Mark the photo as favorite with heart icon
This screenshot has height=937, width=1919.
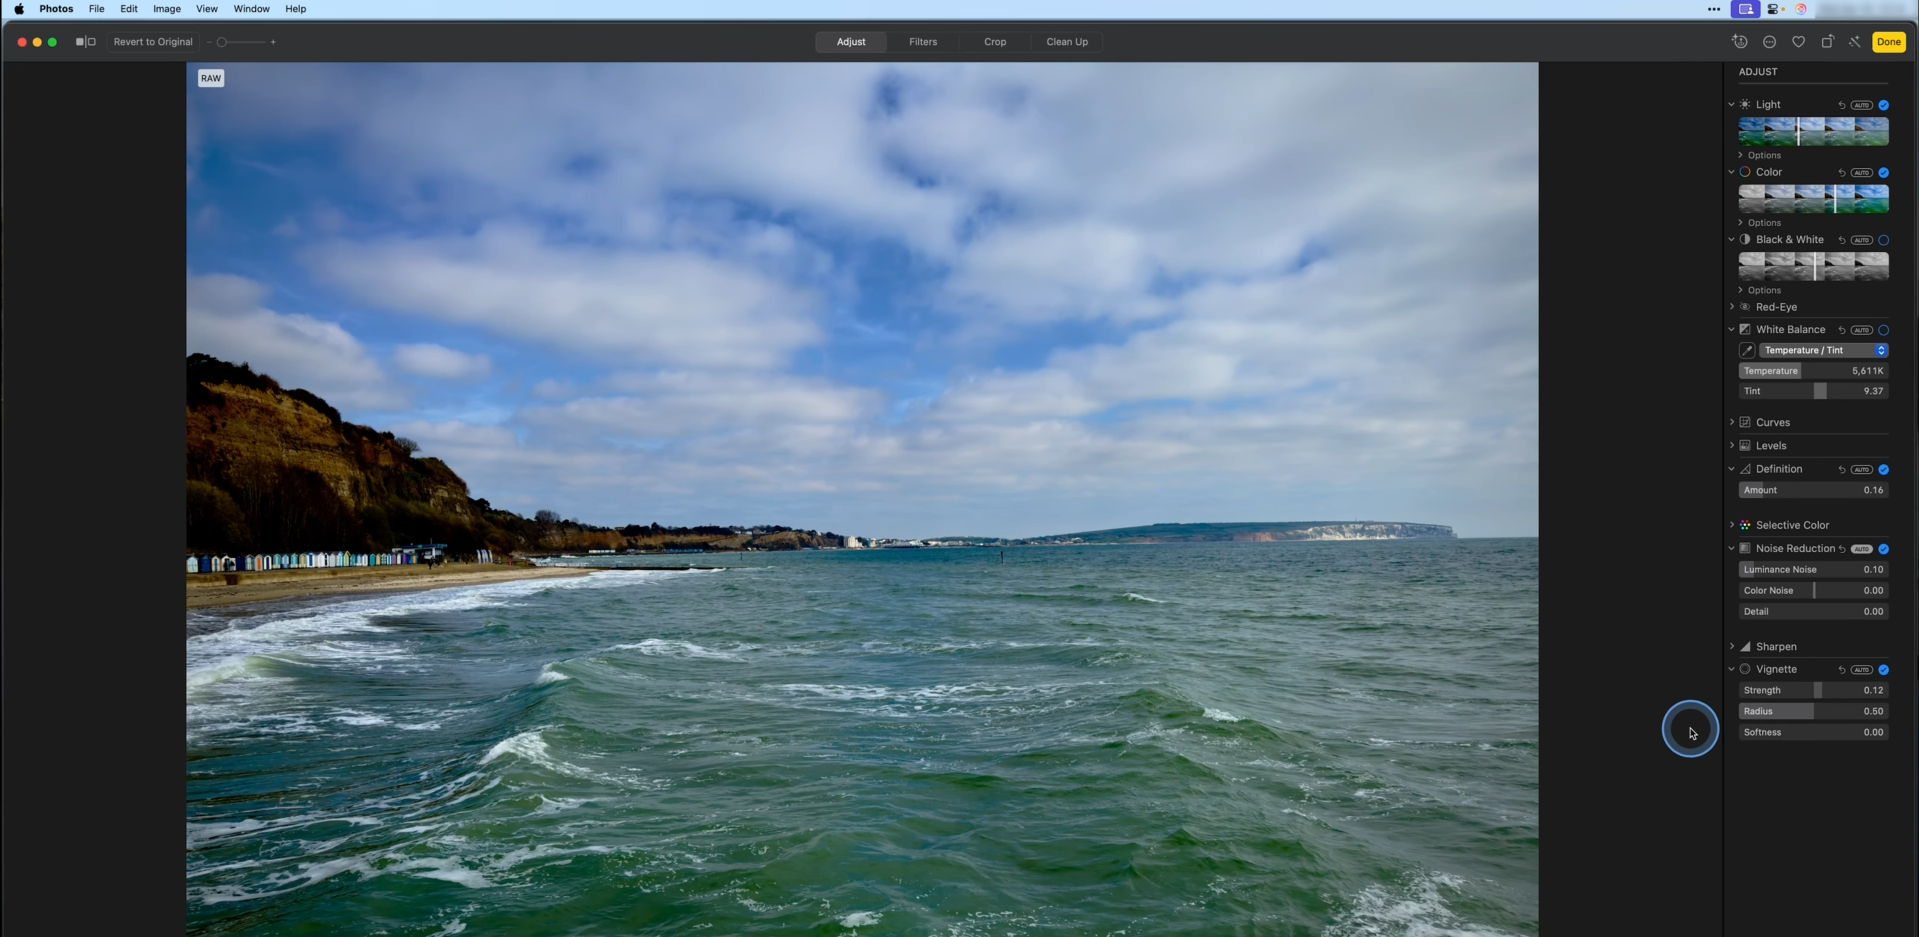(x=1798, y=42)
